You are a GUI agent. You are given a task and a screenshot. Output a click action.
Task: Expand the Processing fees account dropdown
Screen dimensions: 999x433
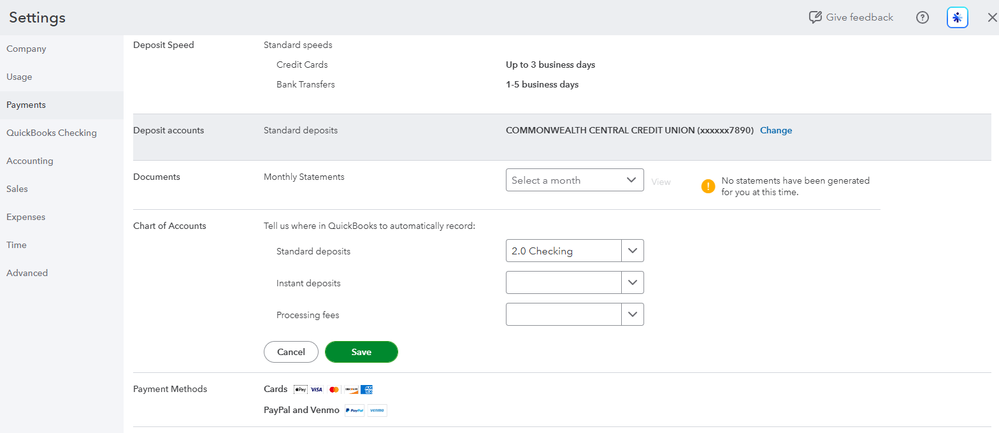(x=633, y=315)
